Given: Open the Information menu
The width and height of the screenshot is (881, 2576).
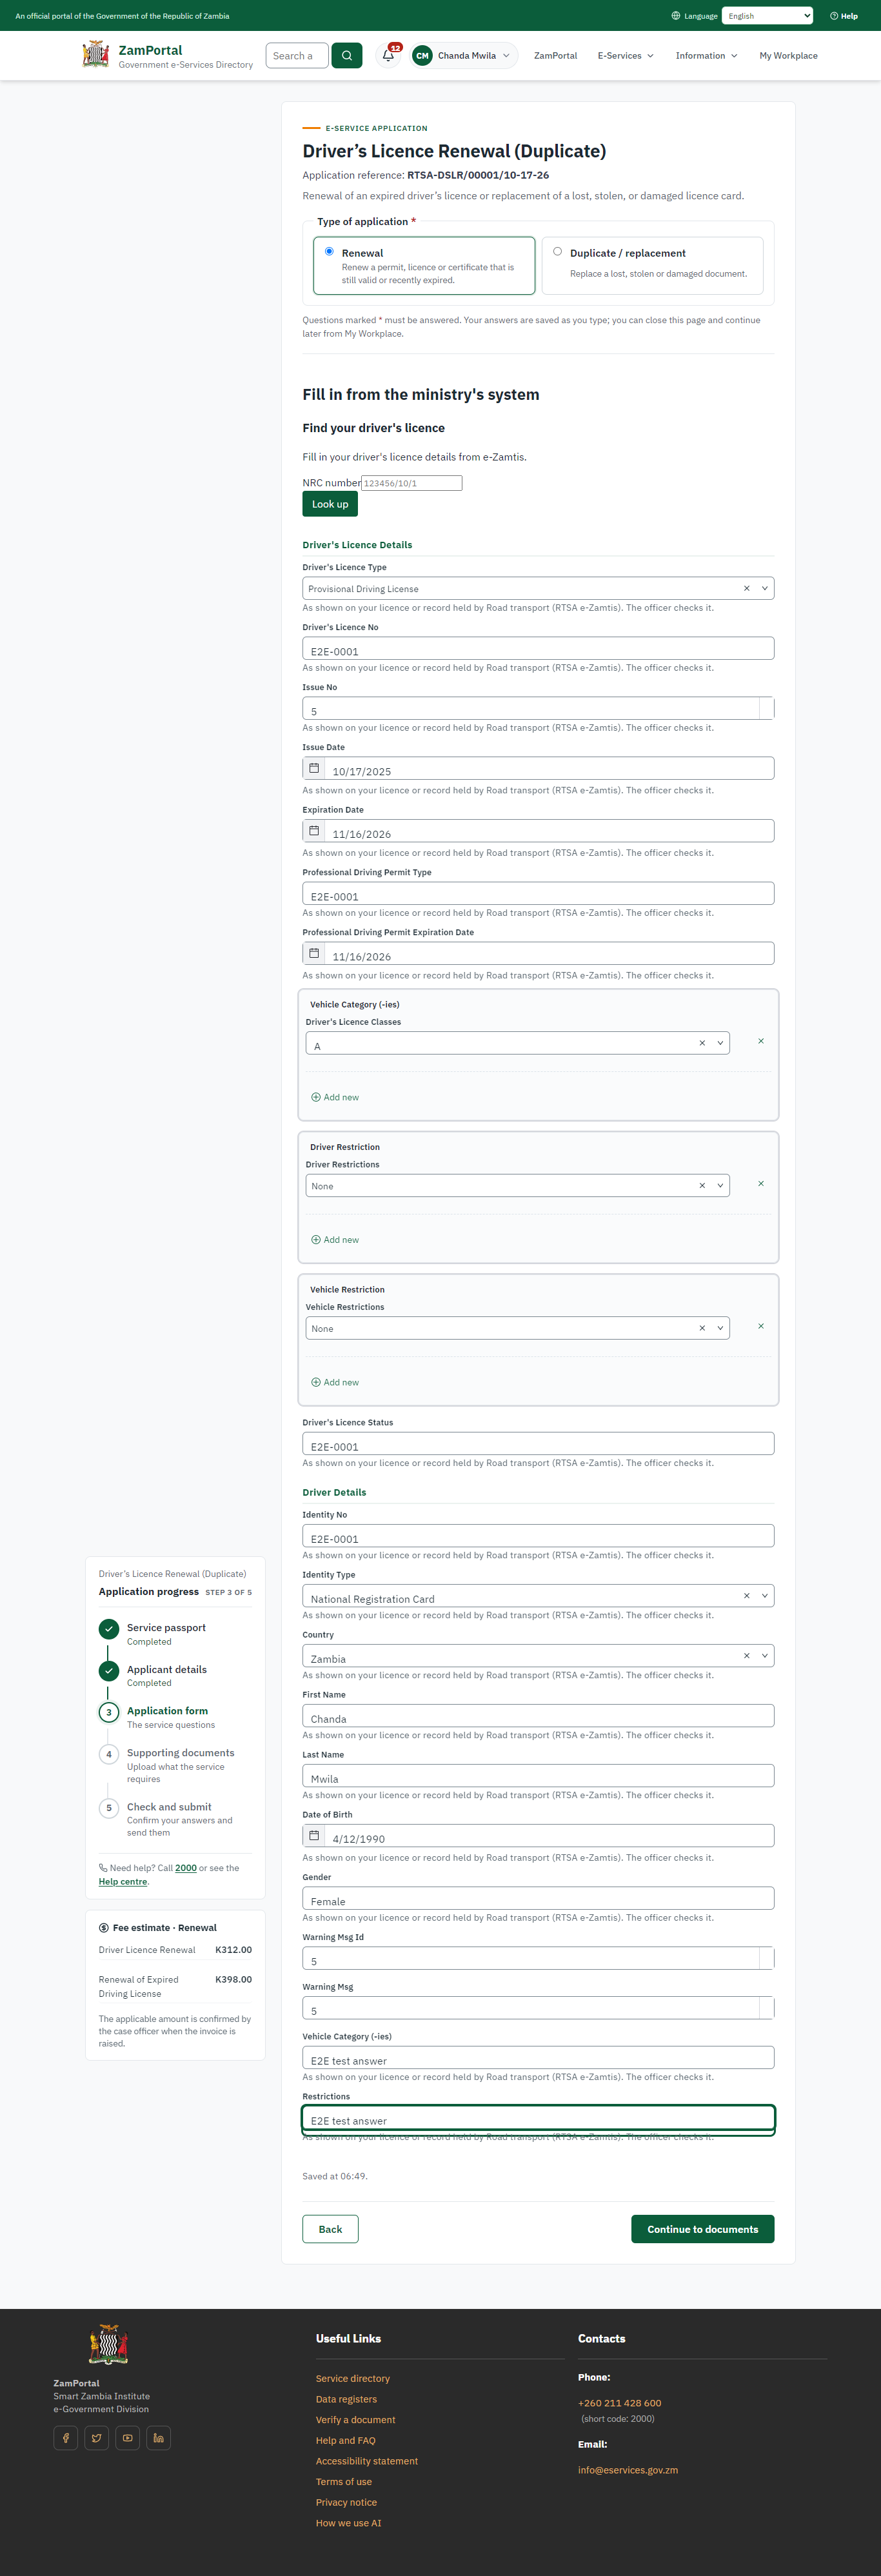Looking at the screenshot, I should click(x=706, y=56).
